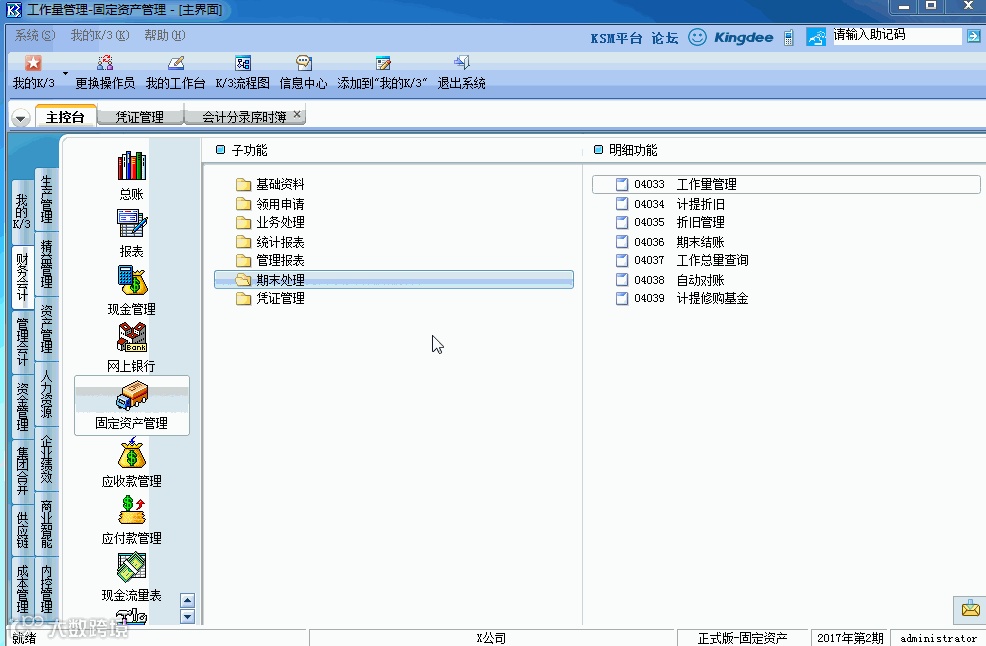Image resolution: width=986 pixels, height=646 pixels.
Task: Switch to the 凭证管理 tab
Action: (140, 117)
